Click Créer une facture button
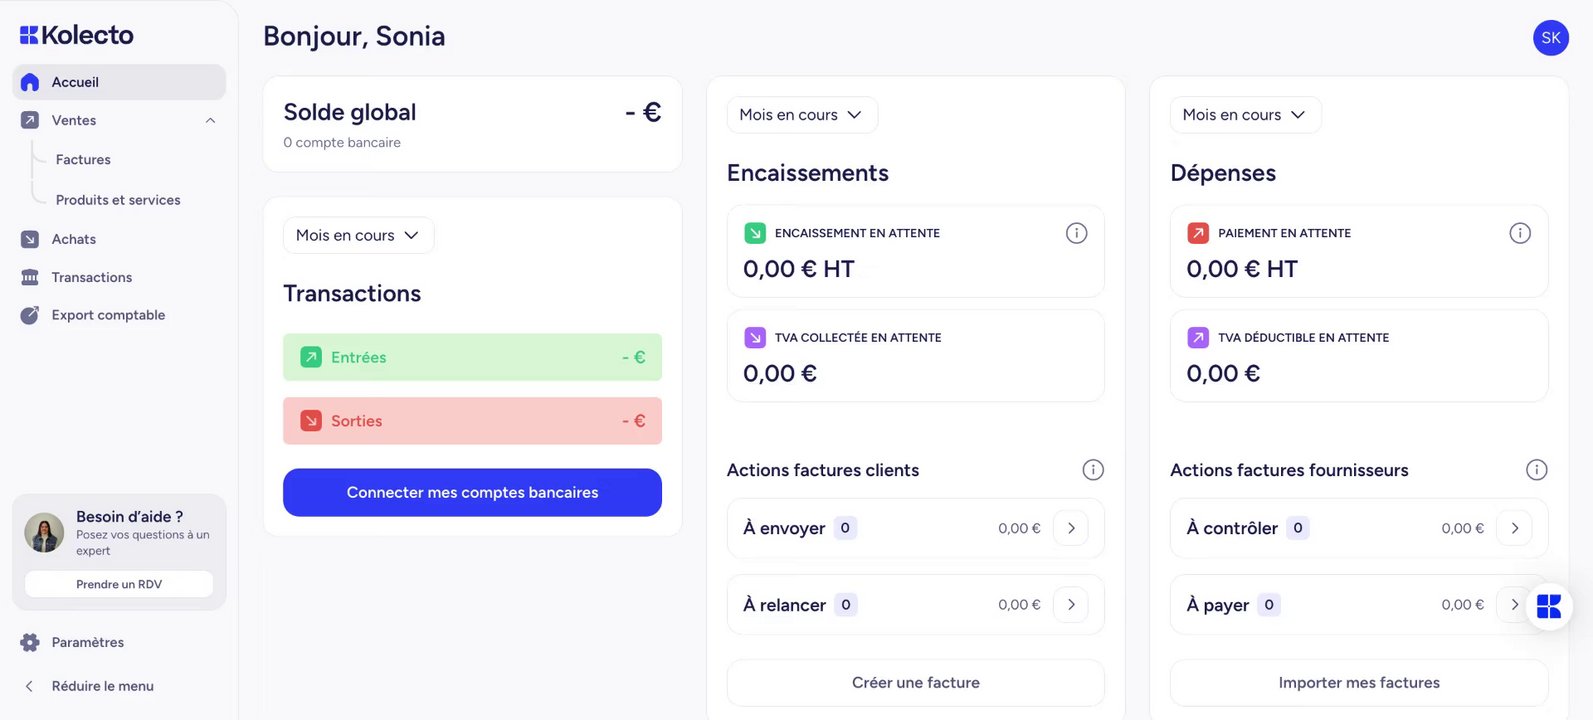This screenshot has height=720, width=1593. click(915, 683)
